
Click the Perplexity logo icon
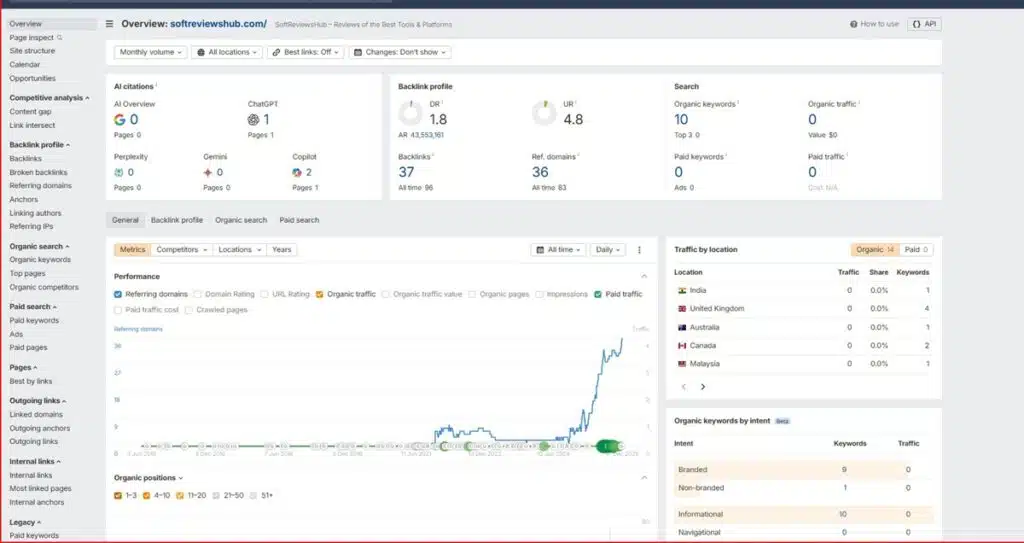(118, 173)
